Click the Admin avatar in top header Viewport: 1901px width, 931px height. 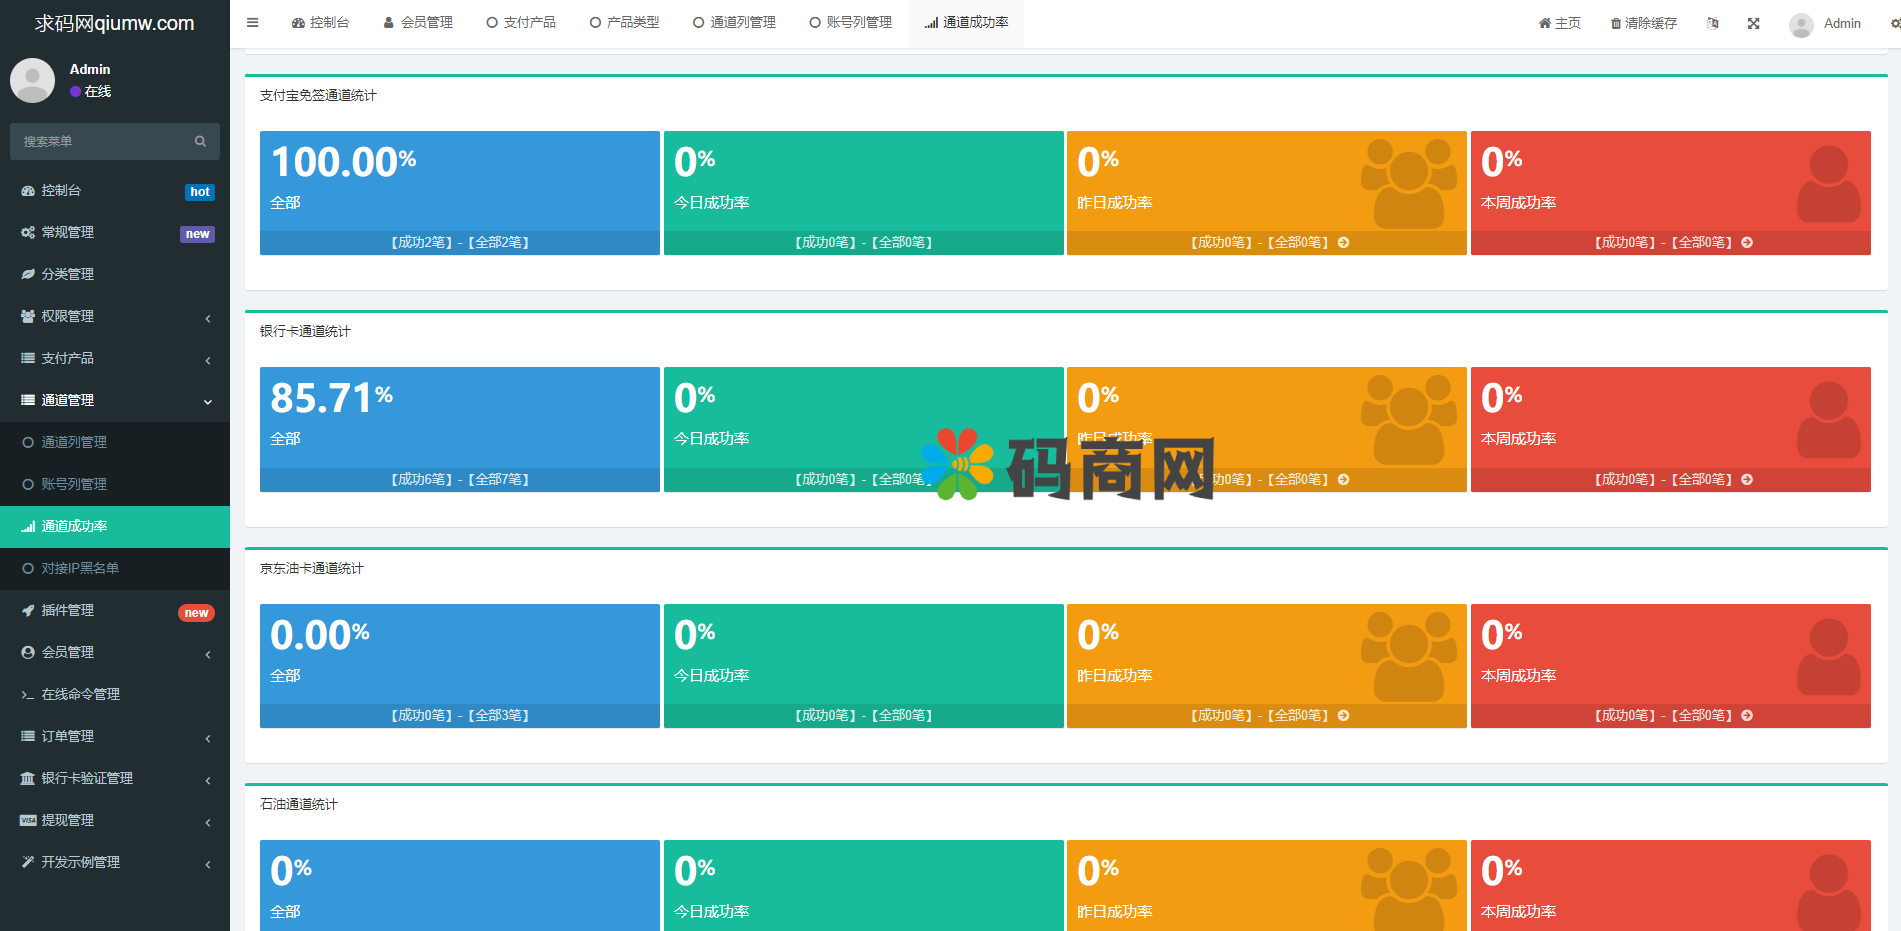[x=1801, y=24]
